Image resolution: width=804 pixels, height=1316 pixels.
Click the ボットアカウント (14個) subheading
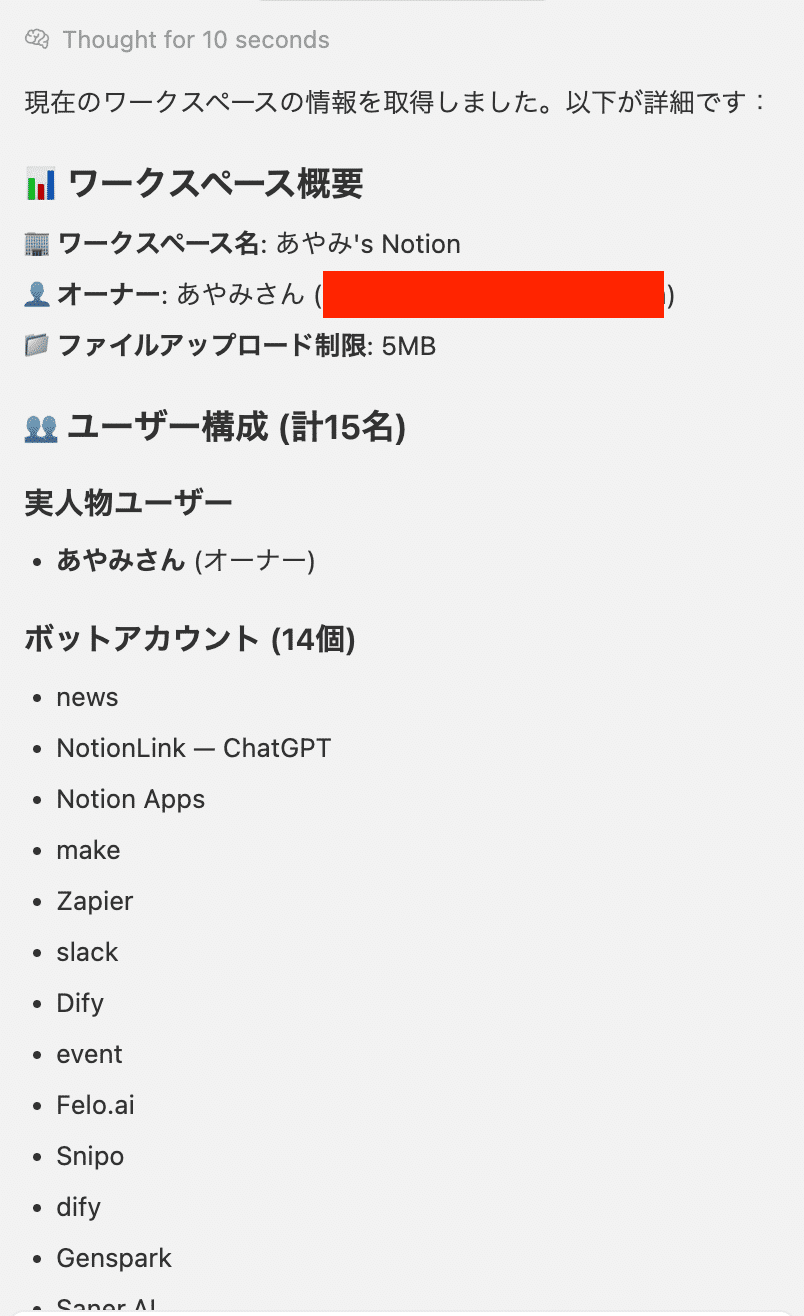pos(190,639)
